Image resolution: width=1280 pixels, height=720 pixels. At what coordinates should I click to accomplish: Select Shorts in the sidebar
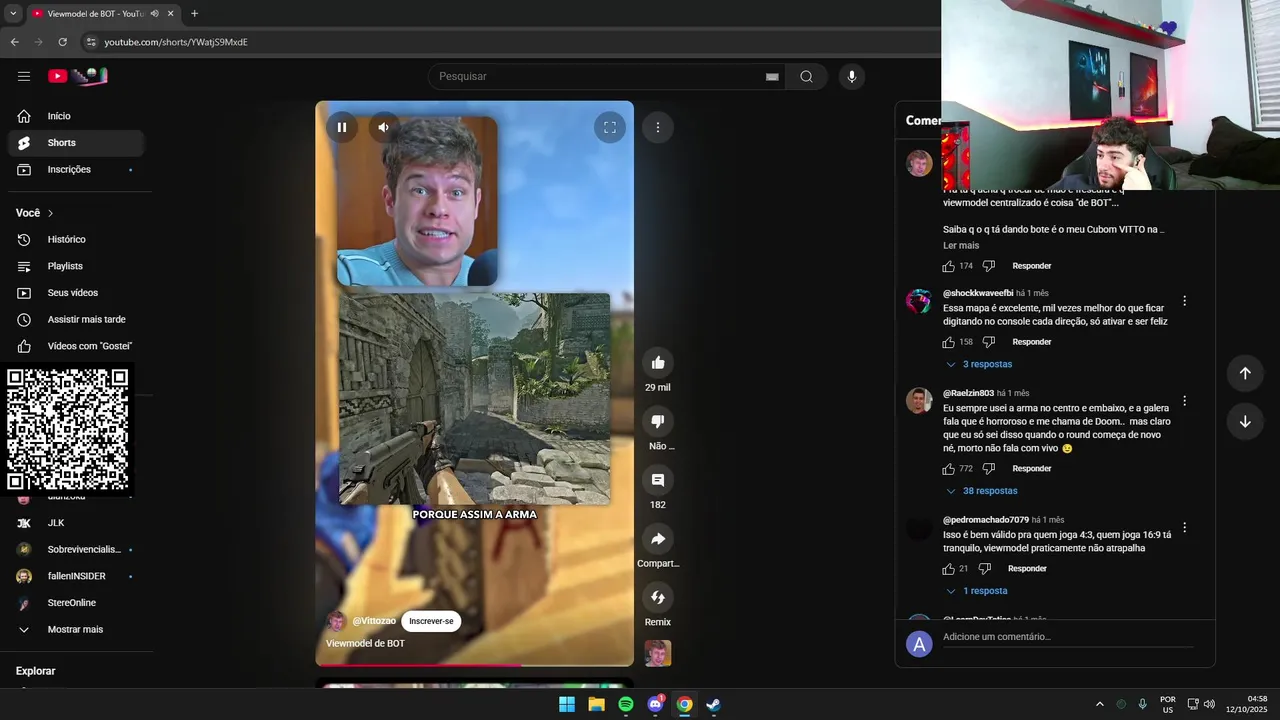coord(76,143)
